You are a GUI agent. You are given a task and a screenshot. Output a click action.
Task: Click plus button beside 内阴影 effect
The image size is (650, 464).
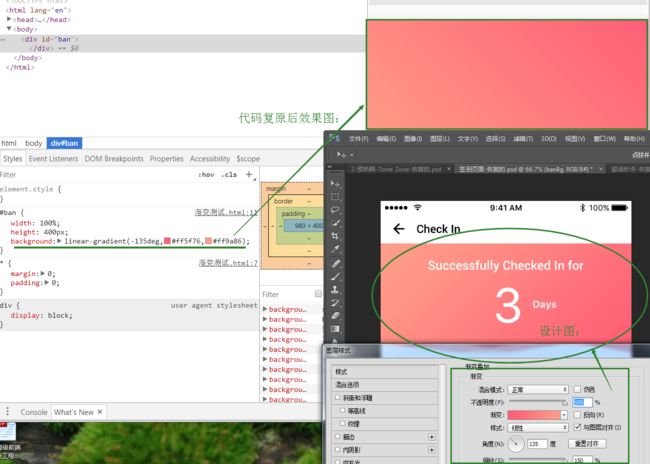coord(432,450)
